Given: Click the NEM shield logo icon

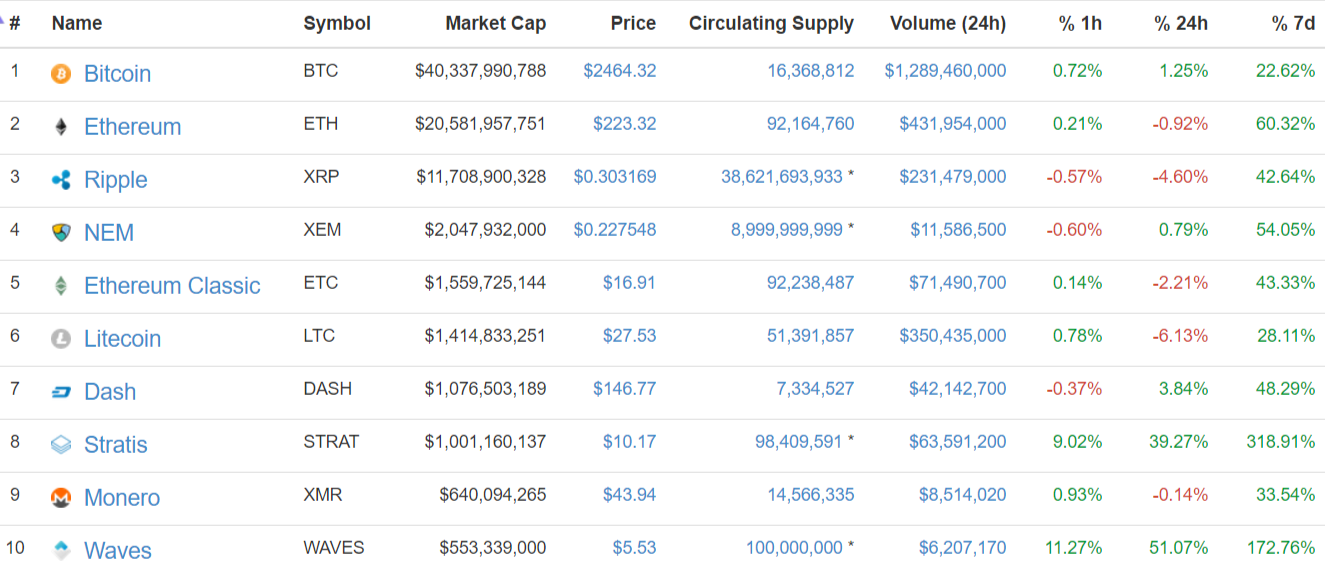Looking at the screenshot, I should [x=61, y=233].
